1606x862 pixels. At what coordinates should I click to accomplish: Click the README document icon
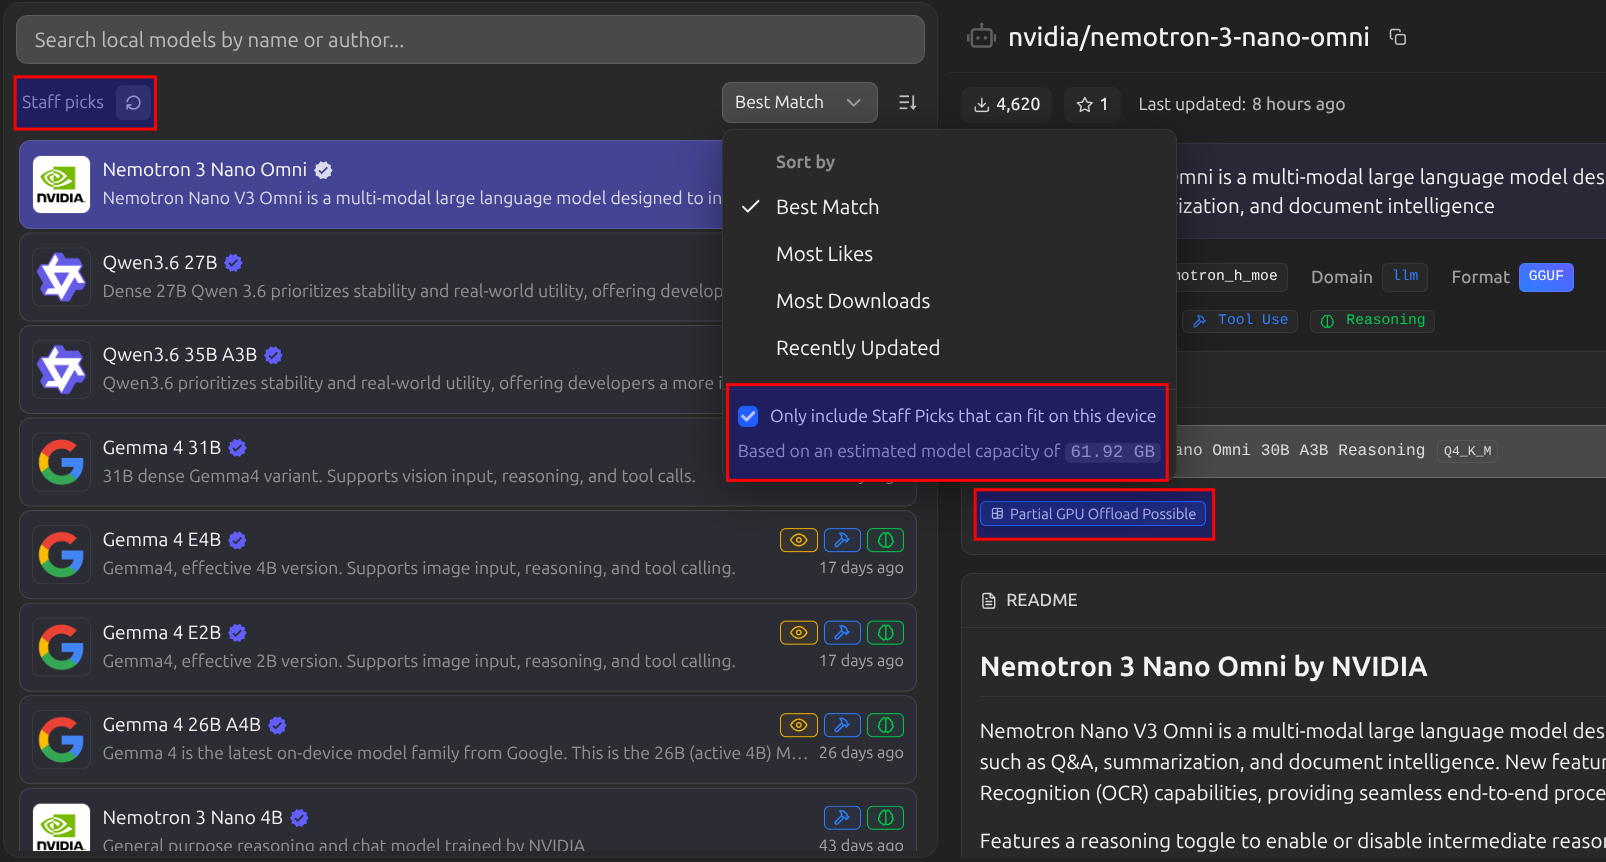[989, 601]
